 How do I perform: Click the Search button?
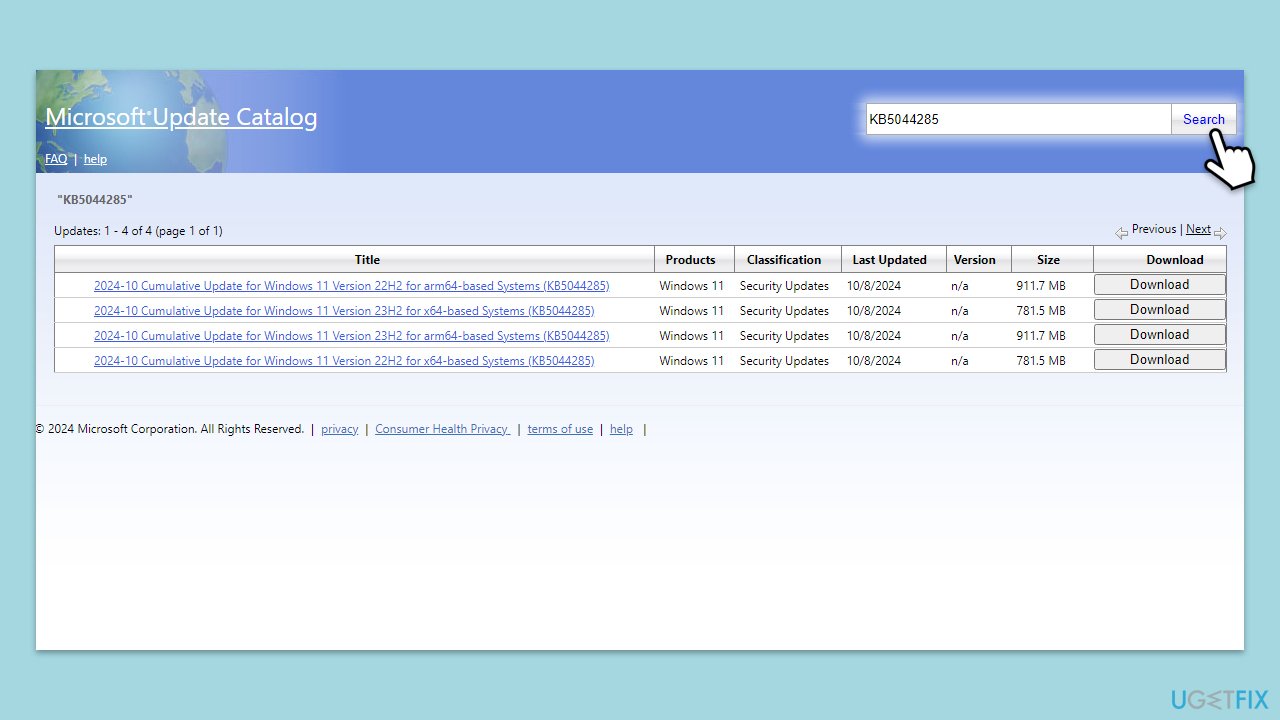(x=1204, y=119)
